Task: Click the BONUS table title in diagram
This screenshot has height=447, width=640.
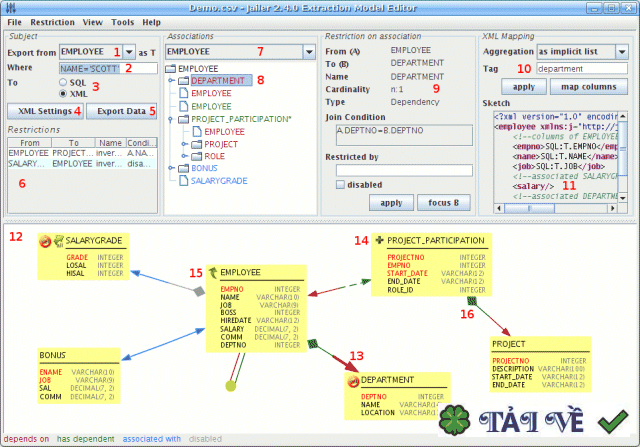Action: pyautogui.click(x=53, y=355)
